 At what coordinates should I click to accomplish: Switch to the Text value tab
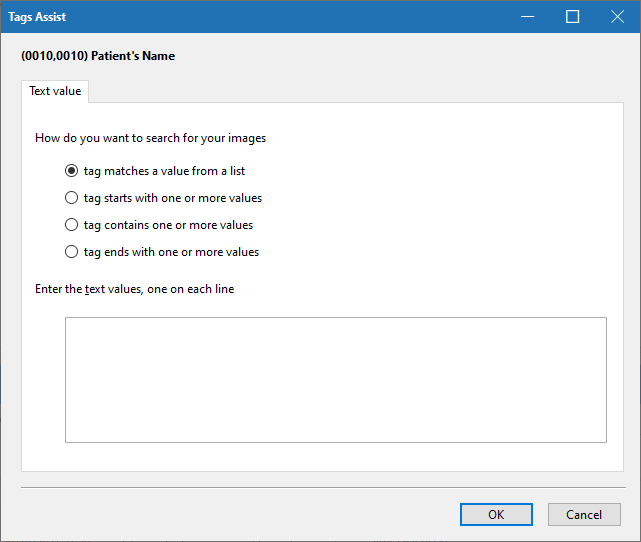click(x=55, y=91)
